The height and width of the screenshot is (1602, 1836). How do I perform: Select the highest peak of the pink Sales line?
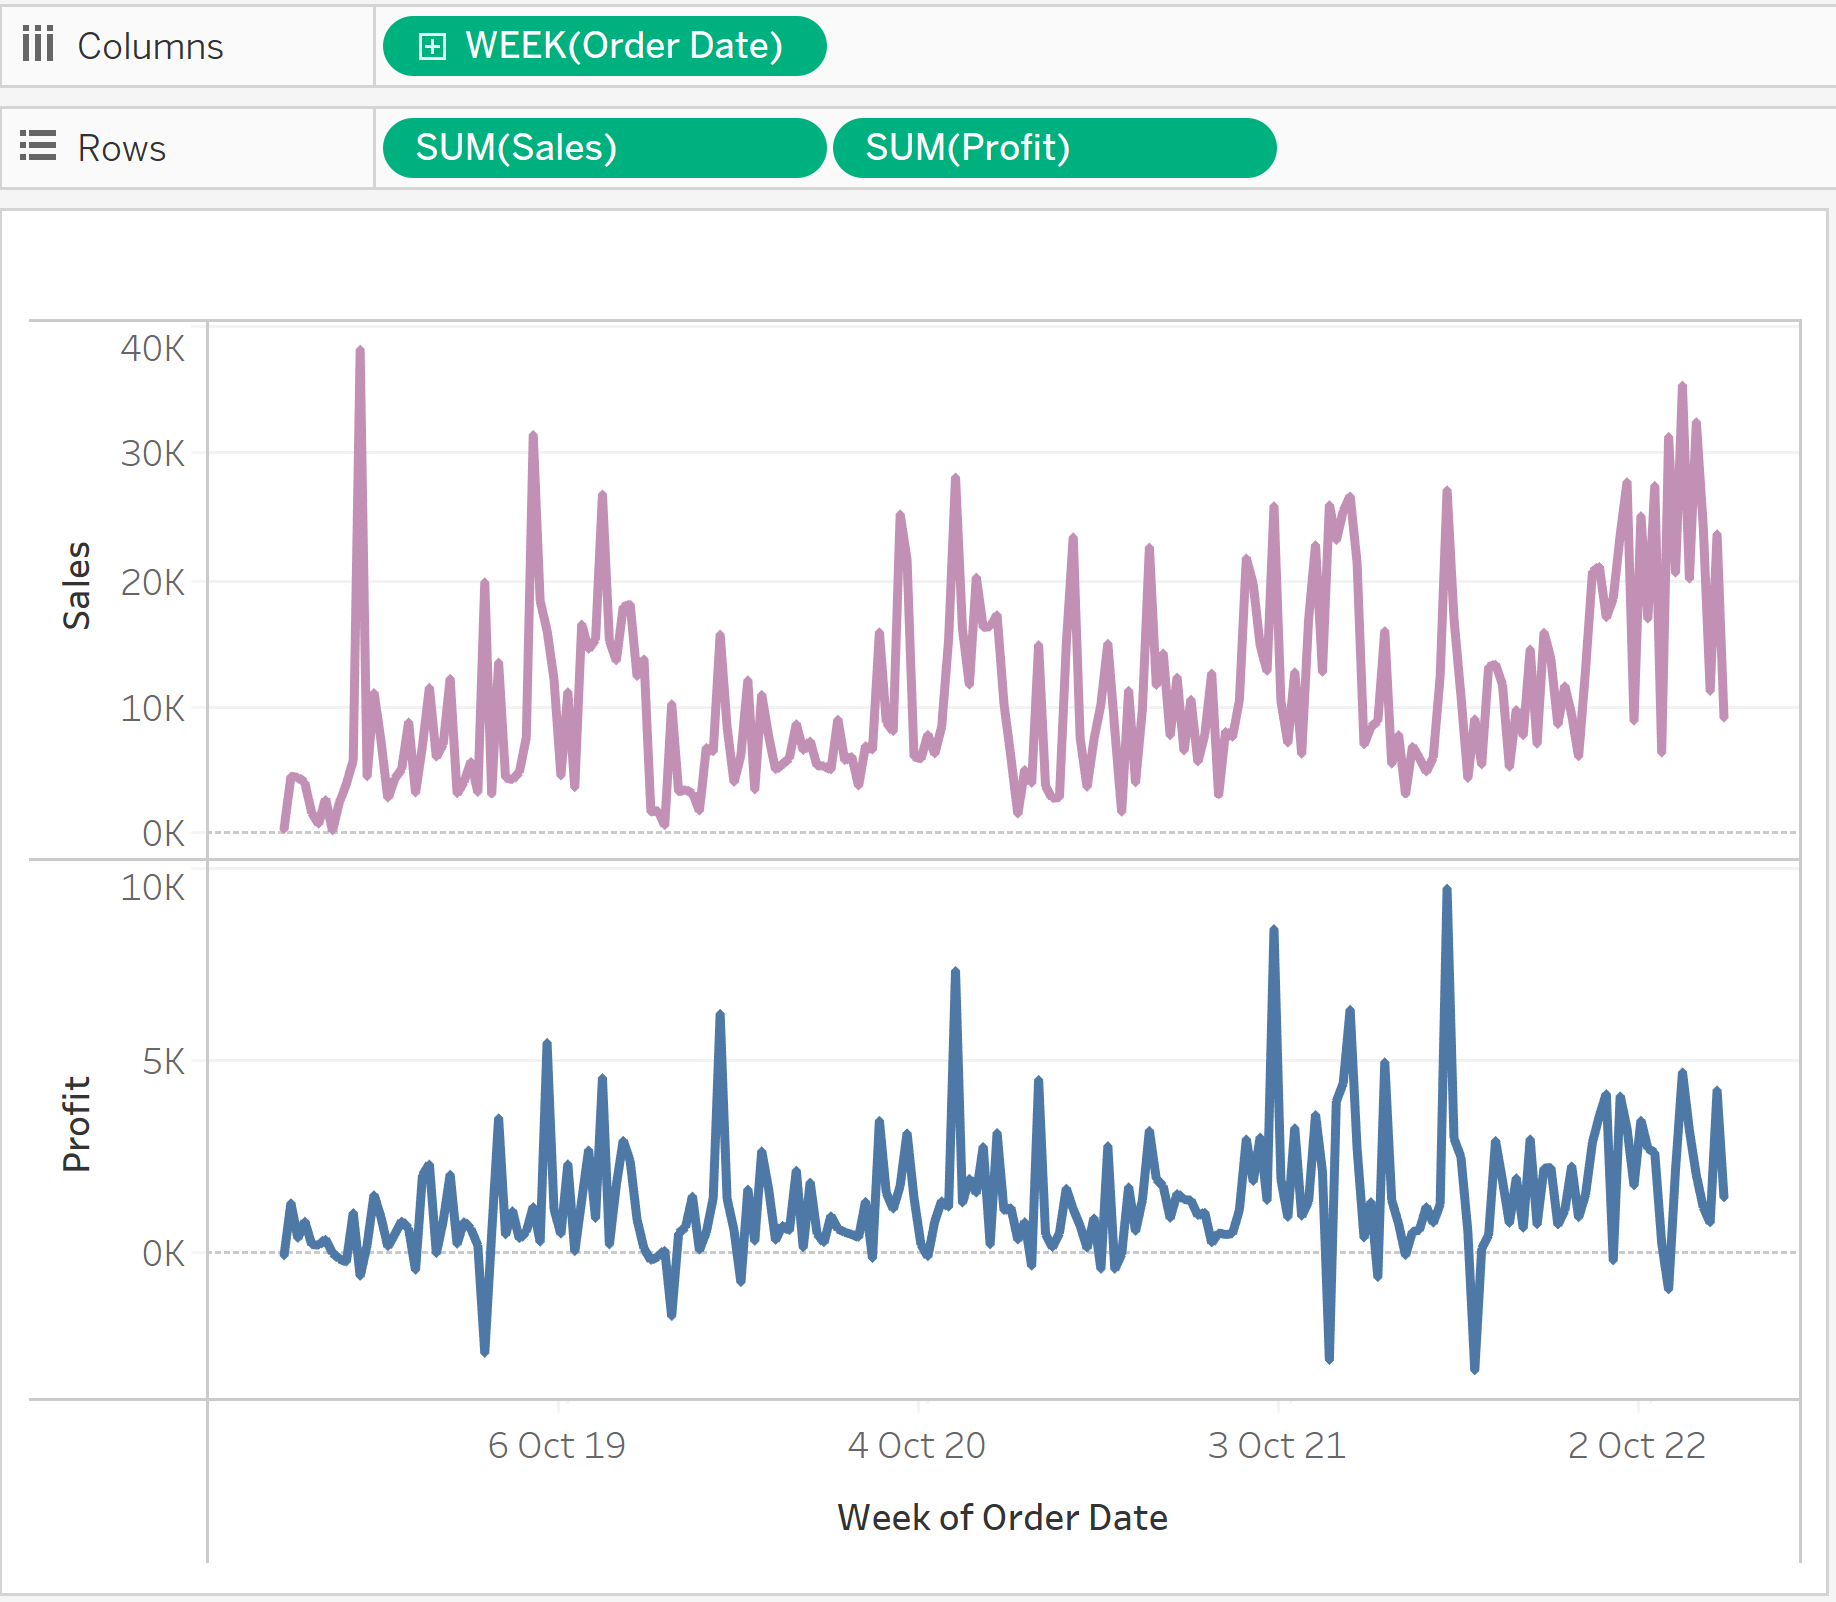coord(360,351)
